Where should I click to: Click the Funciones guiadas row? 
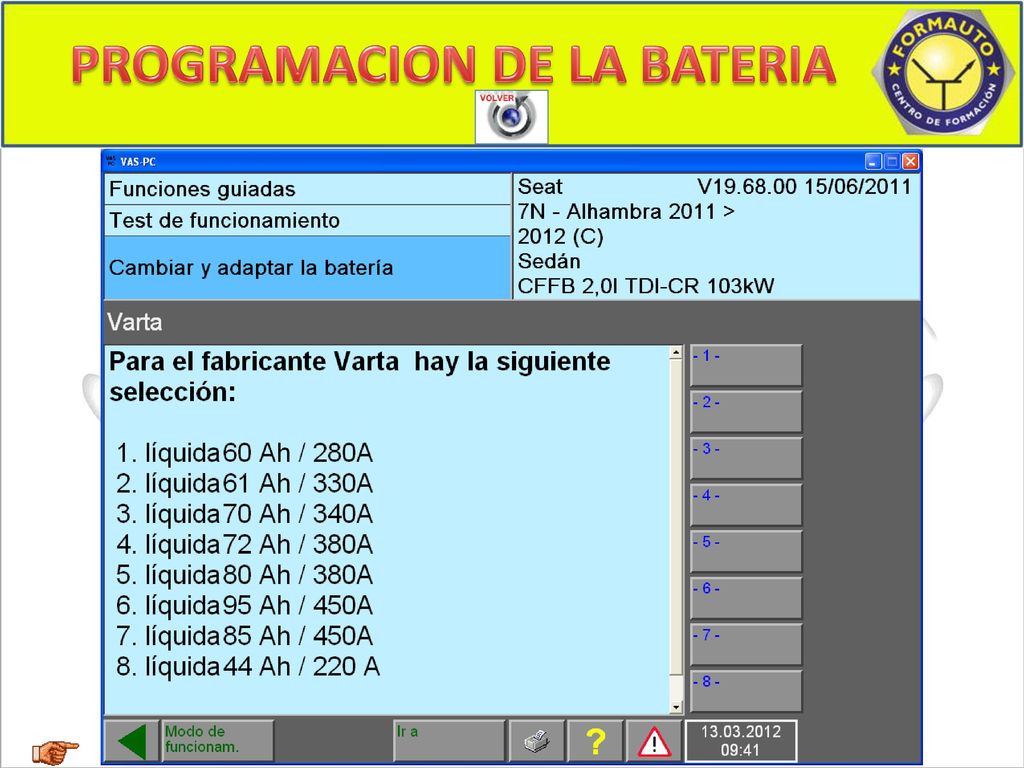307,189
